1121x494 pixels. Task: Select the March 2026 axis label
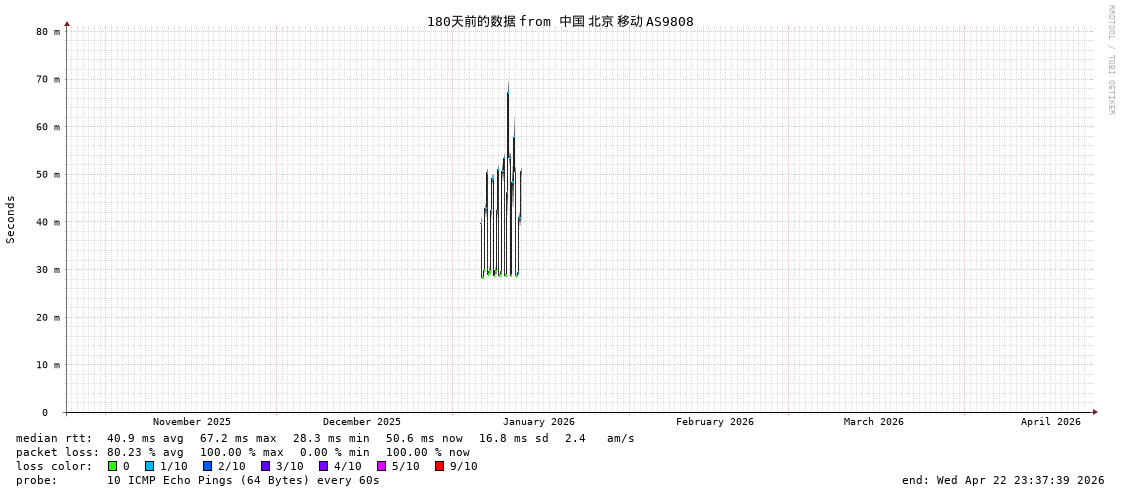[873, 422]
